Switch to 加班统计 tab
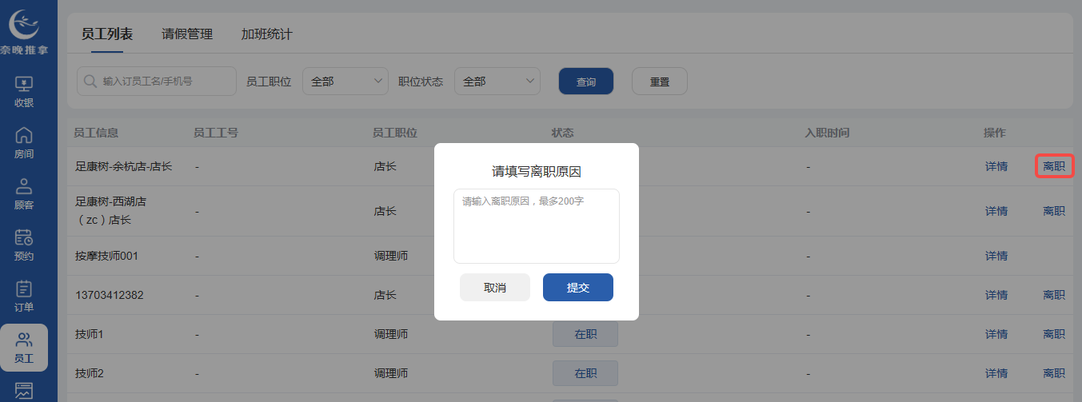The width and height of the screenshot is (1082, 402). [x=266, y=34]
